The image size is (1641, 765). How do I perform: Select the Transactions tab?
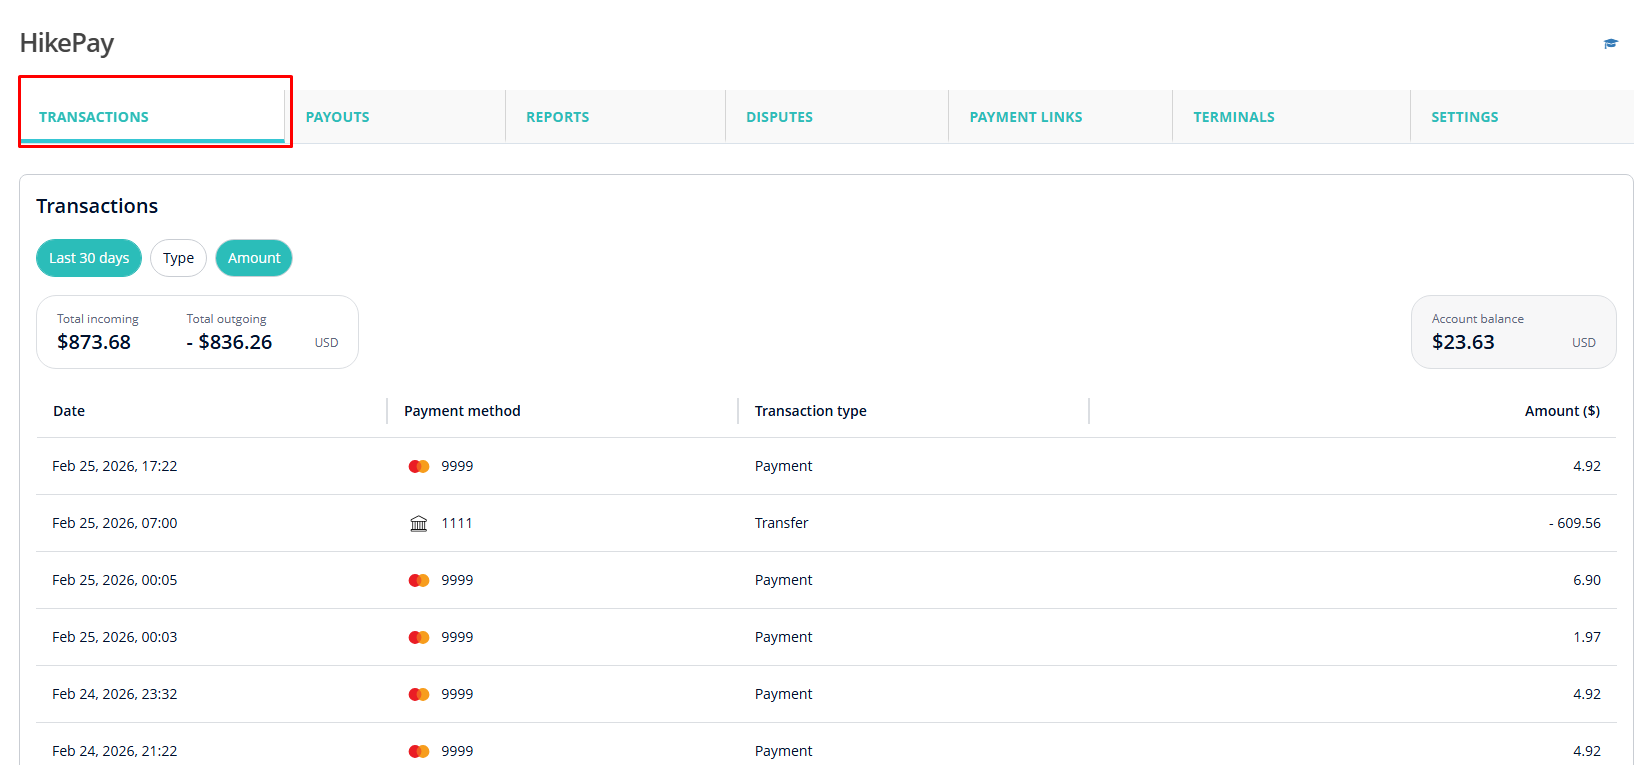click(x=94, y=117)
